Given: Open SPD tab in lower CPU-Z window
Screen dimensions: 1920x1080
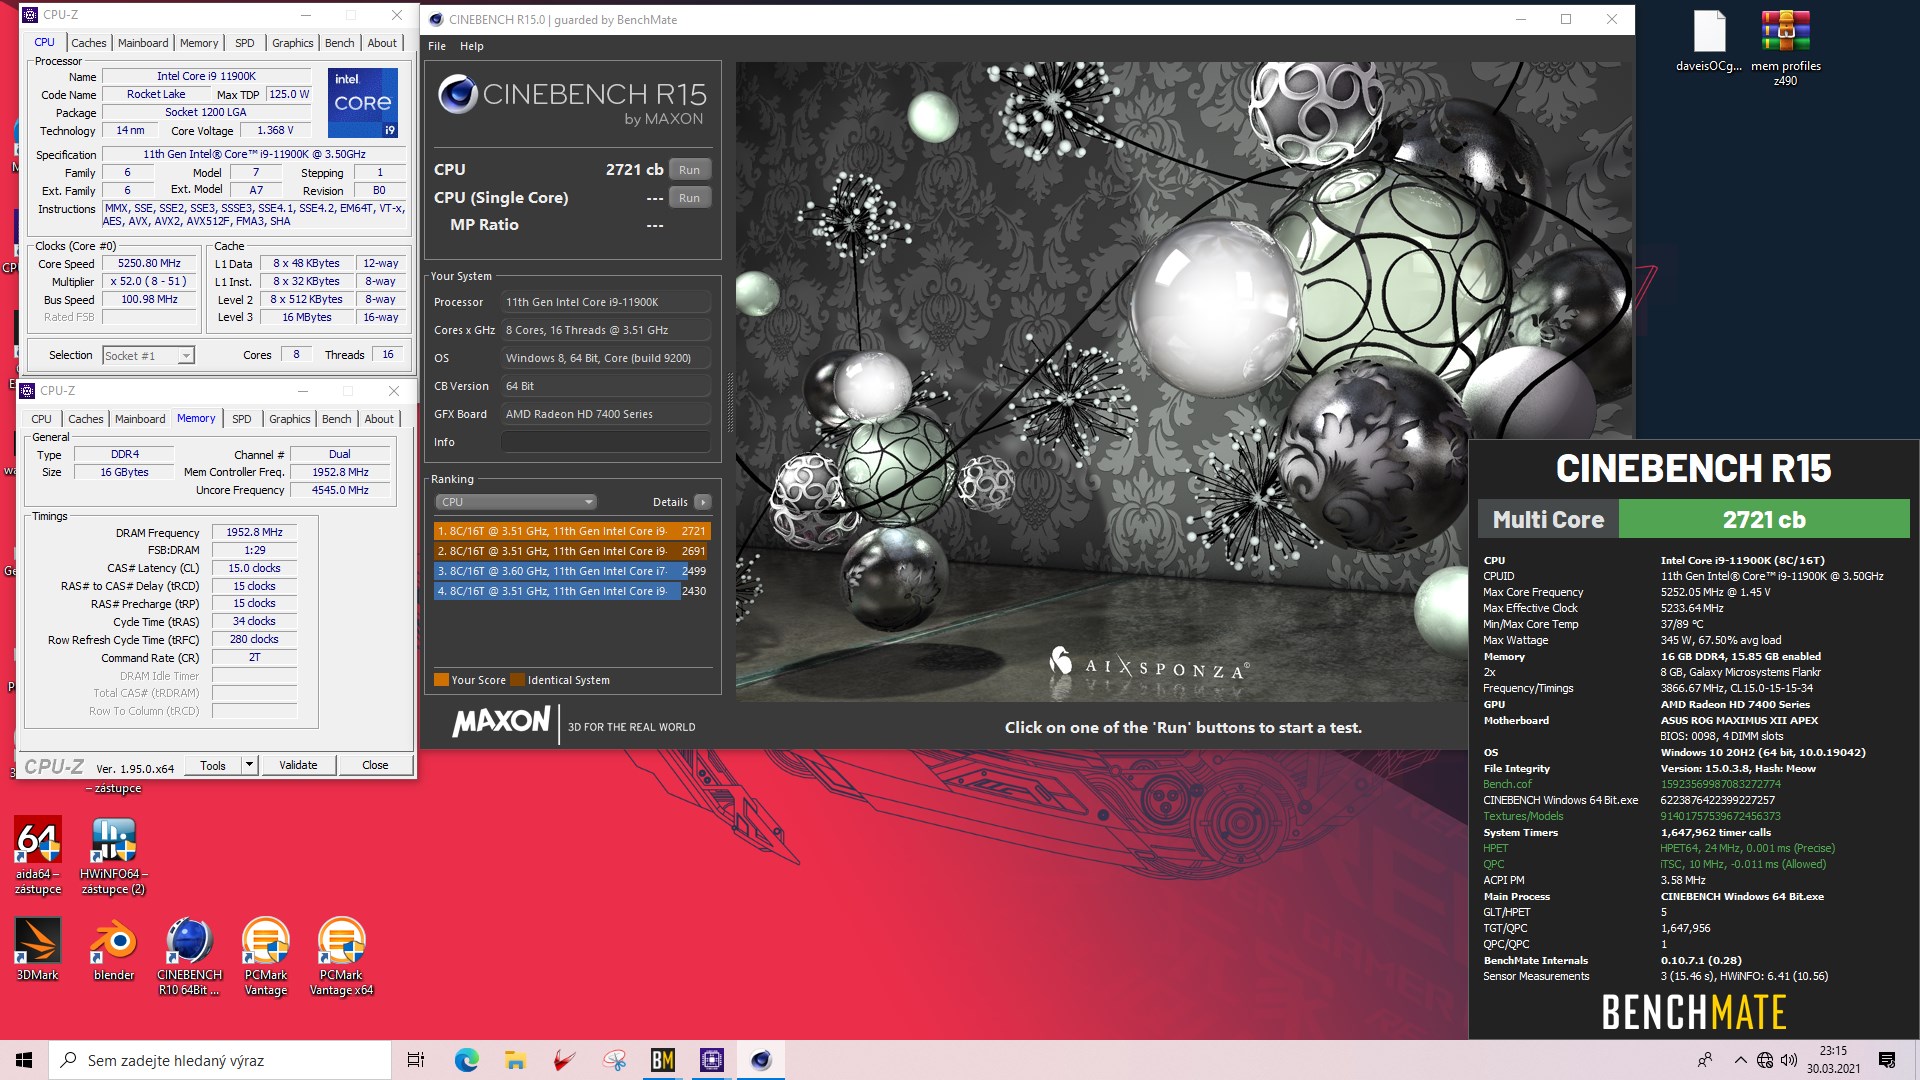Looking at the screenshot, I should (x=241, y=419).
